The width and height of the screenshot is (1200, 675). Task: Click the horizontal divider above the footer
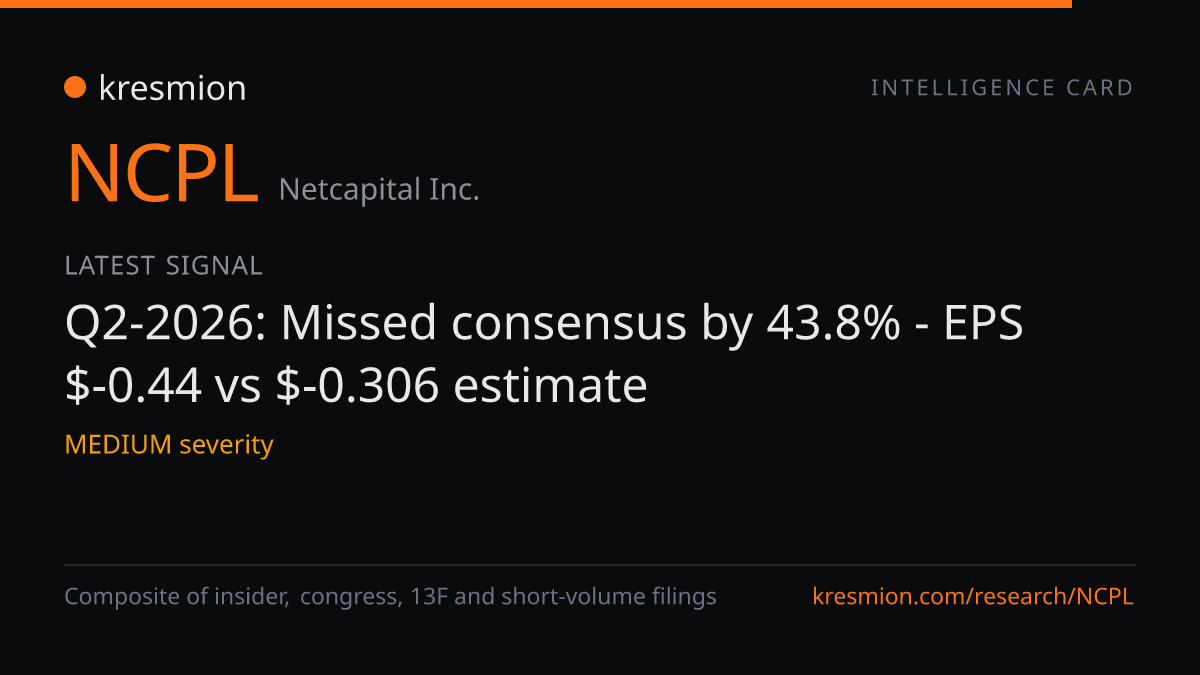click(600, 565)
